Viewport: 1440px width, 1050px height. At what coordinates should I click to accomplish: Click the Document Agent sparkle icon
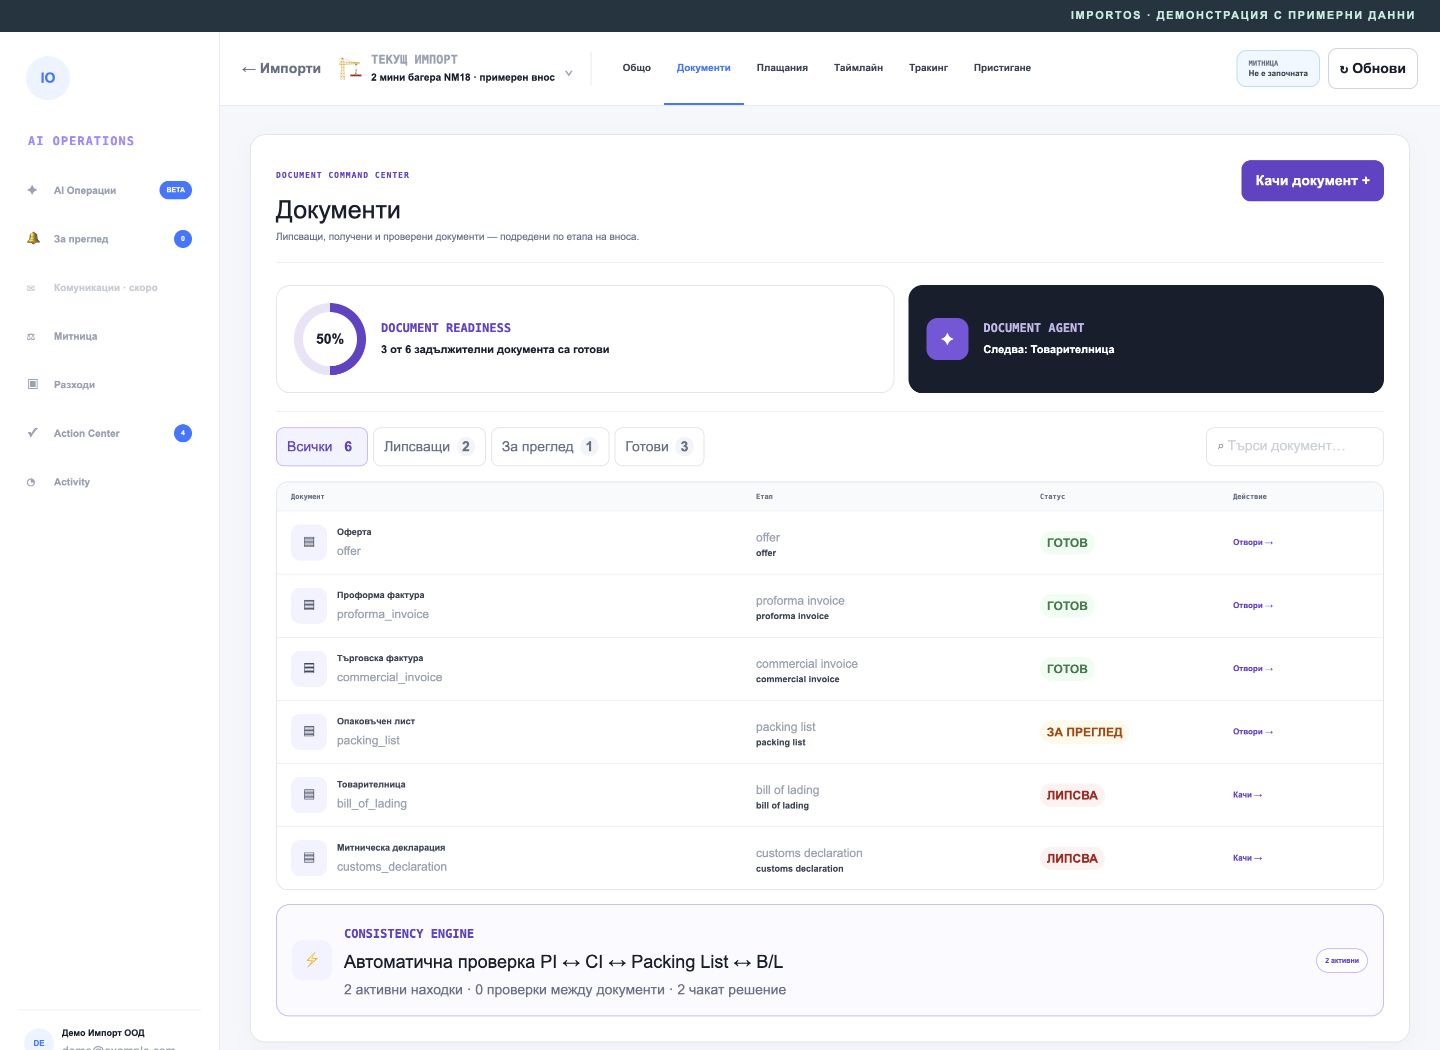click(x=947, y=339)
